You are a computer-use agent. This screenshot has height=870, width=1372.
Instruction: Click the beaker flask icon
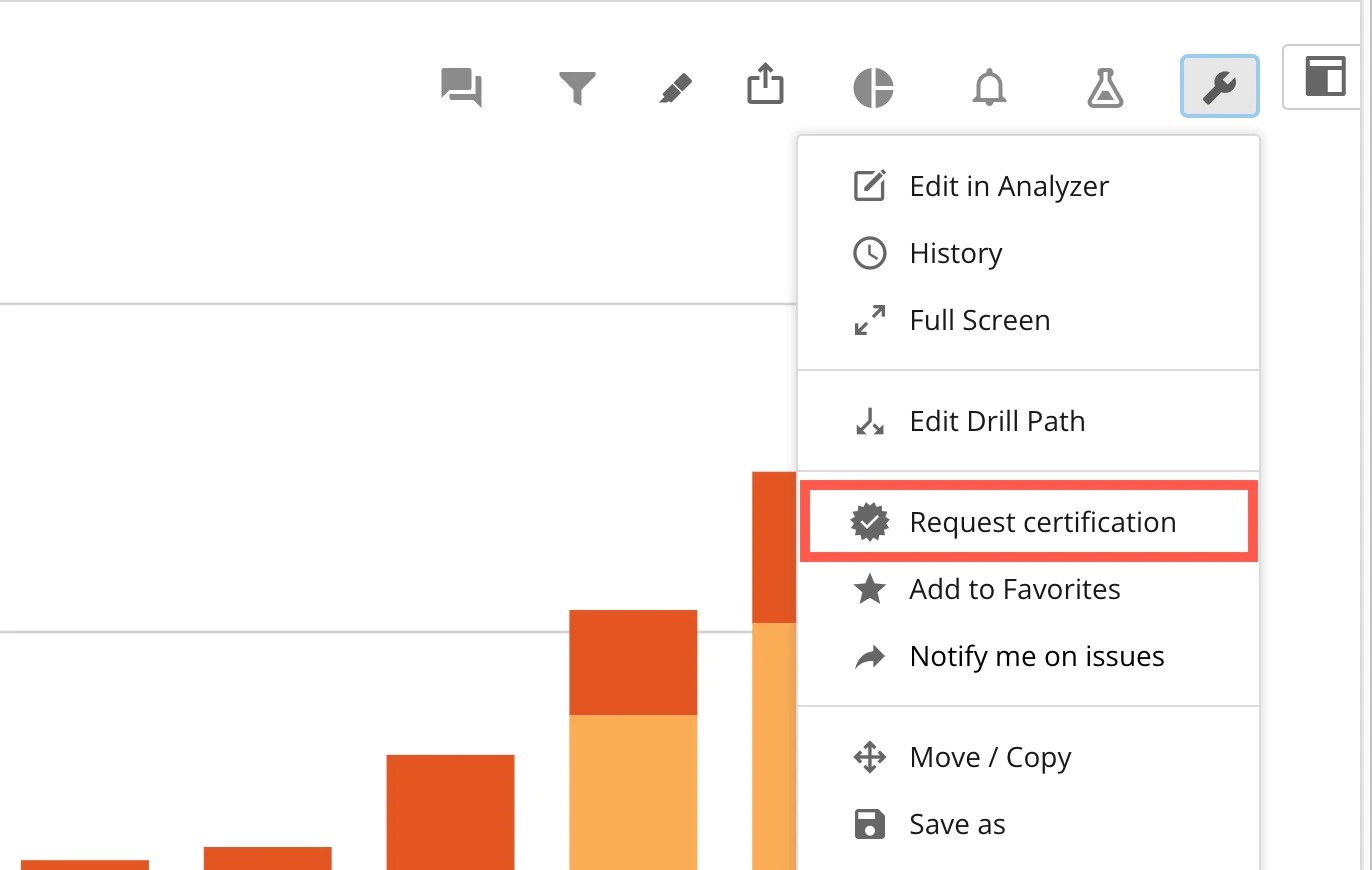[1105, 88]
